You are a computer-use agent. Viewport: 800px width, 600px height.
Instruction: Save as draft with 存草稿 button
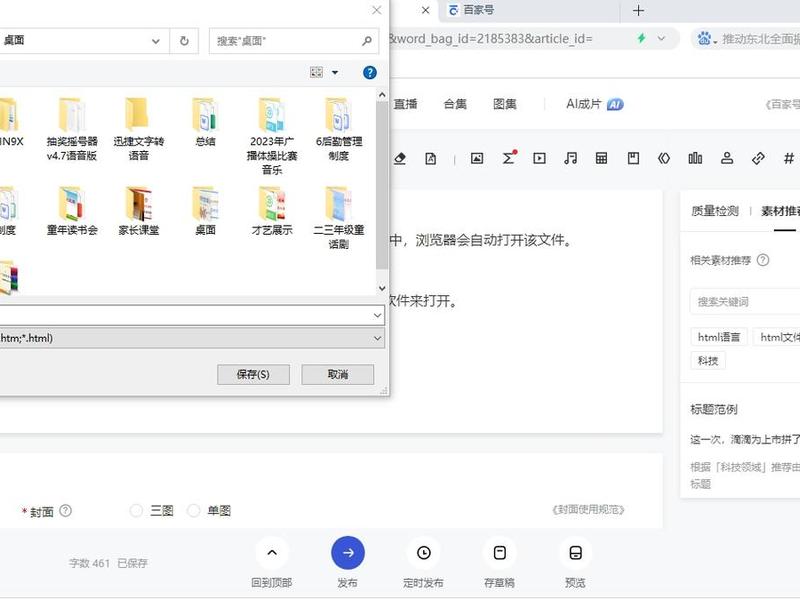pyautogui.click(x=499, y=553)
